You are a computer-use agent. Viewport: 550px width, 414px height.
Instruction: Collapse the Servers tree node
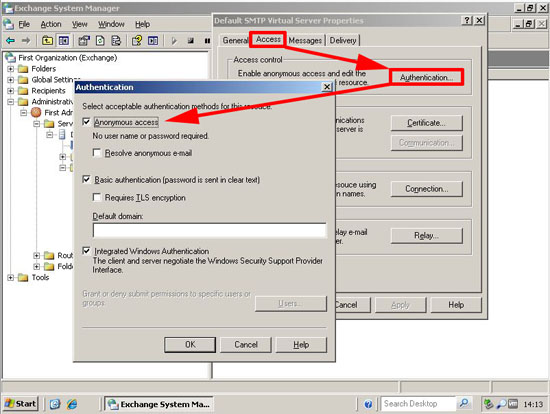[x=36, y=123]
